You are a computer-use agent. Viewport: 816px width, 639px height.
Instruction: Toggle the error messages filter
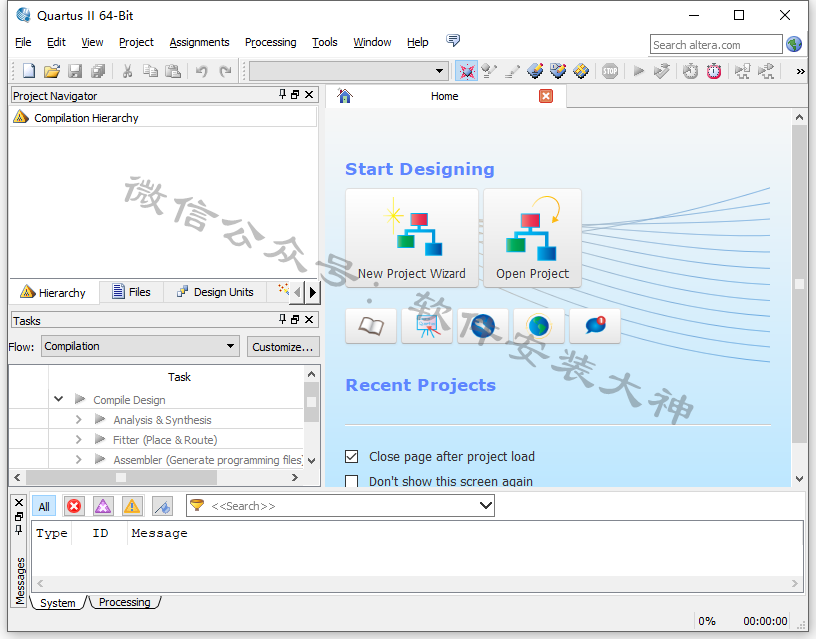pyautogui.click(x=74, y=506)
